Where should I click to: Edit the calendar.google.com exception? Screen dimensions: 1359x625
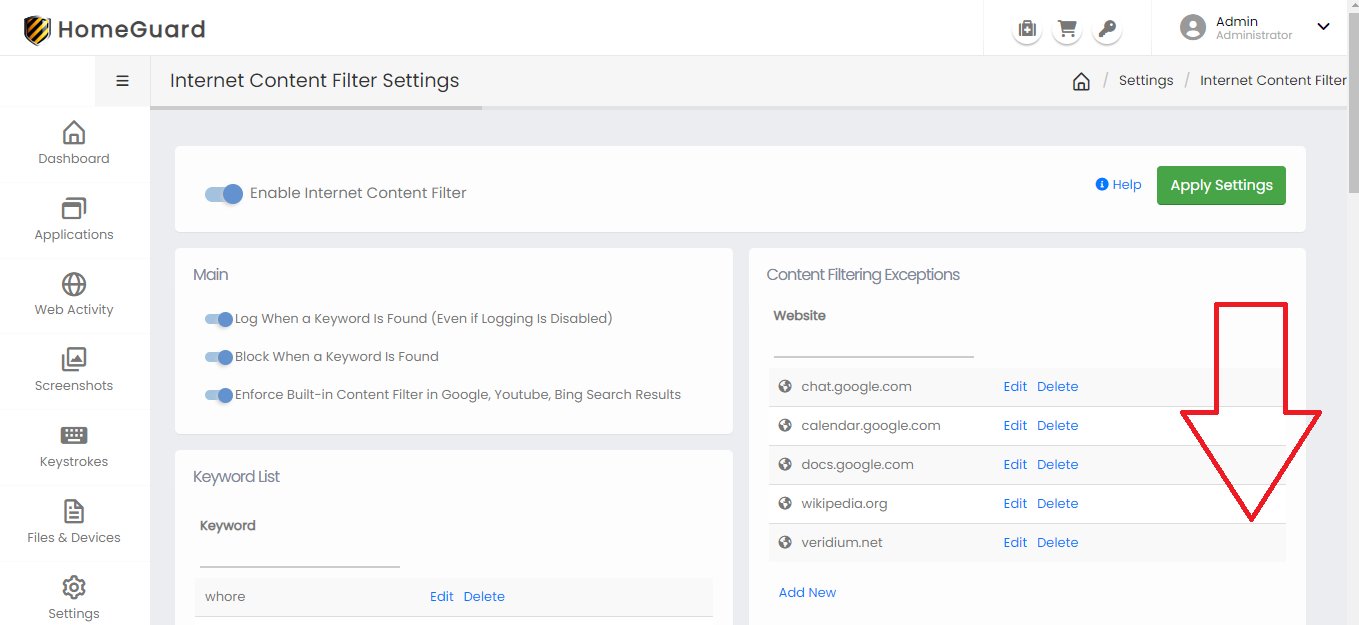tap(1015, 426)
